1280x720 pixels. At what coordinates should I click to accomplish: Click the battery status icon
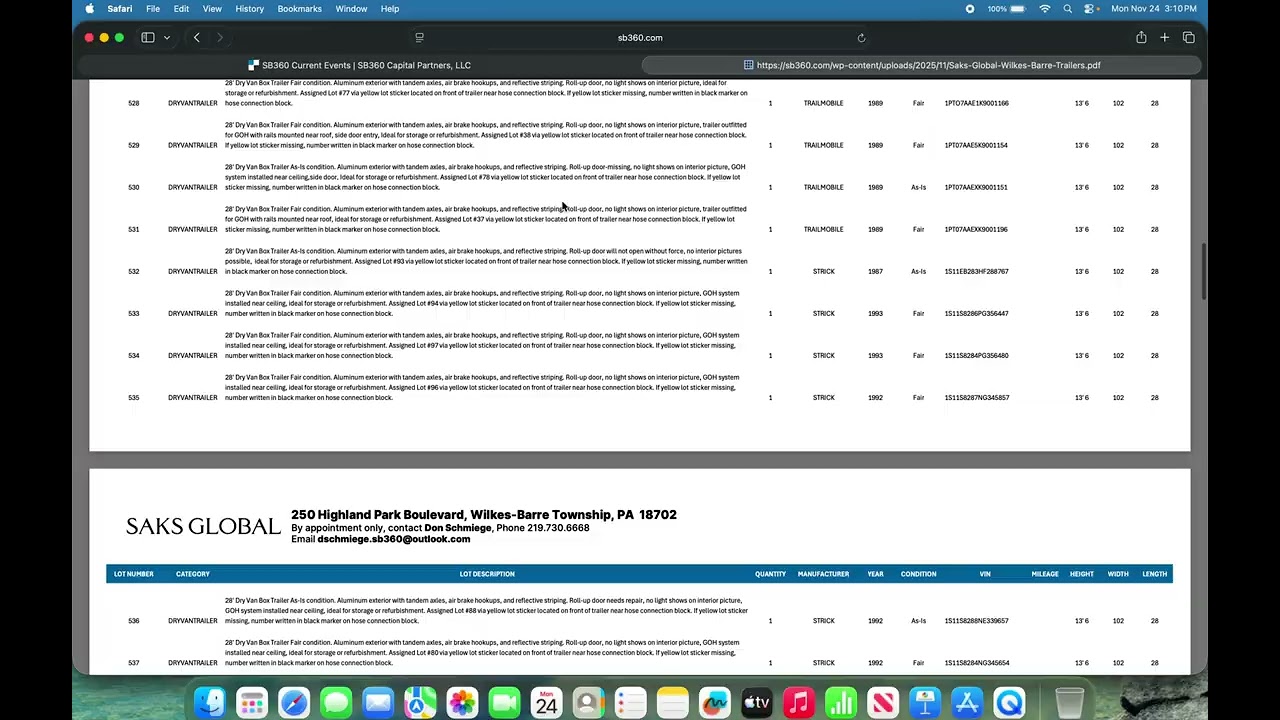pos(1019,9)
